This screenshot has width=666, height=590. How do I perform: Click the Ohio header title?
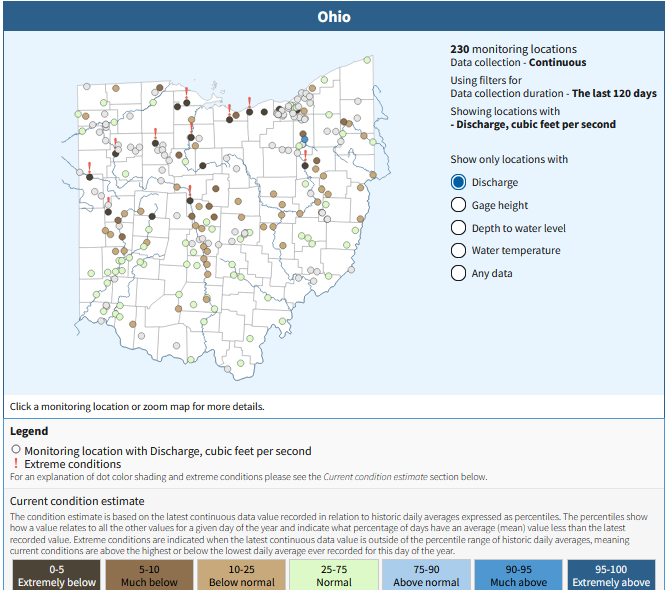pos(334,17)
